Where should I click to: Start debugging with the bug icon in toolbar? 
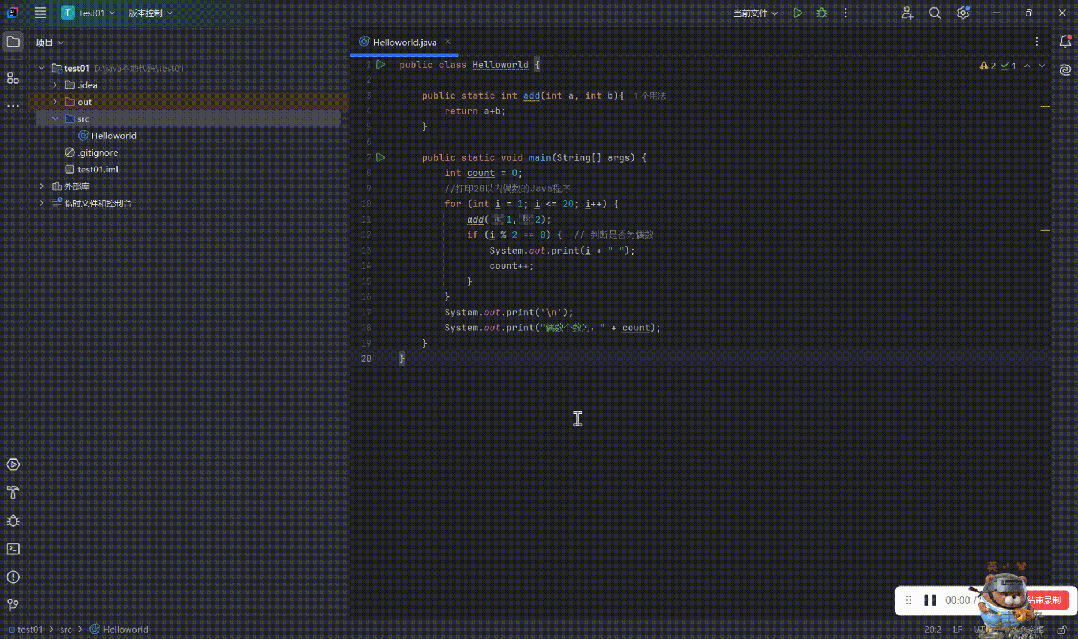(x=822, y=13)
